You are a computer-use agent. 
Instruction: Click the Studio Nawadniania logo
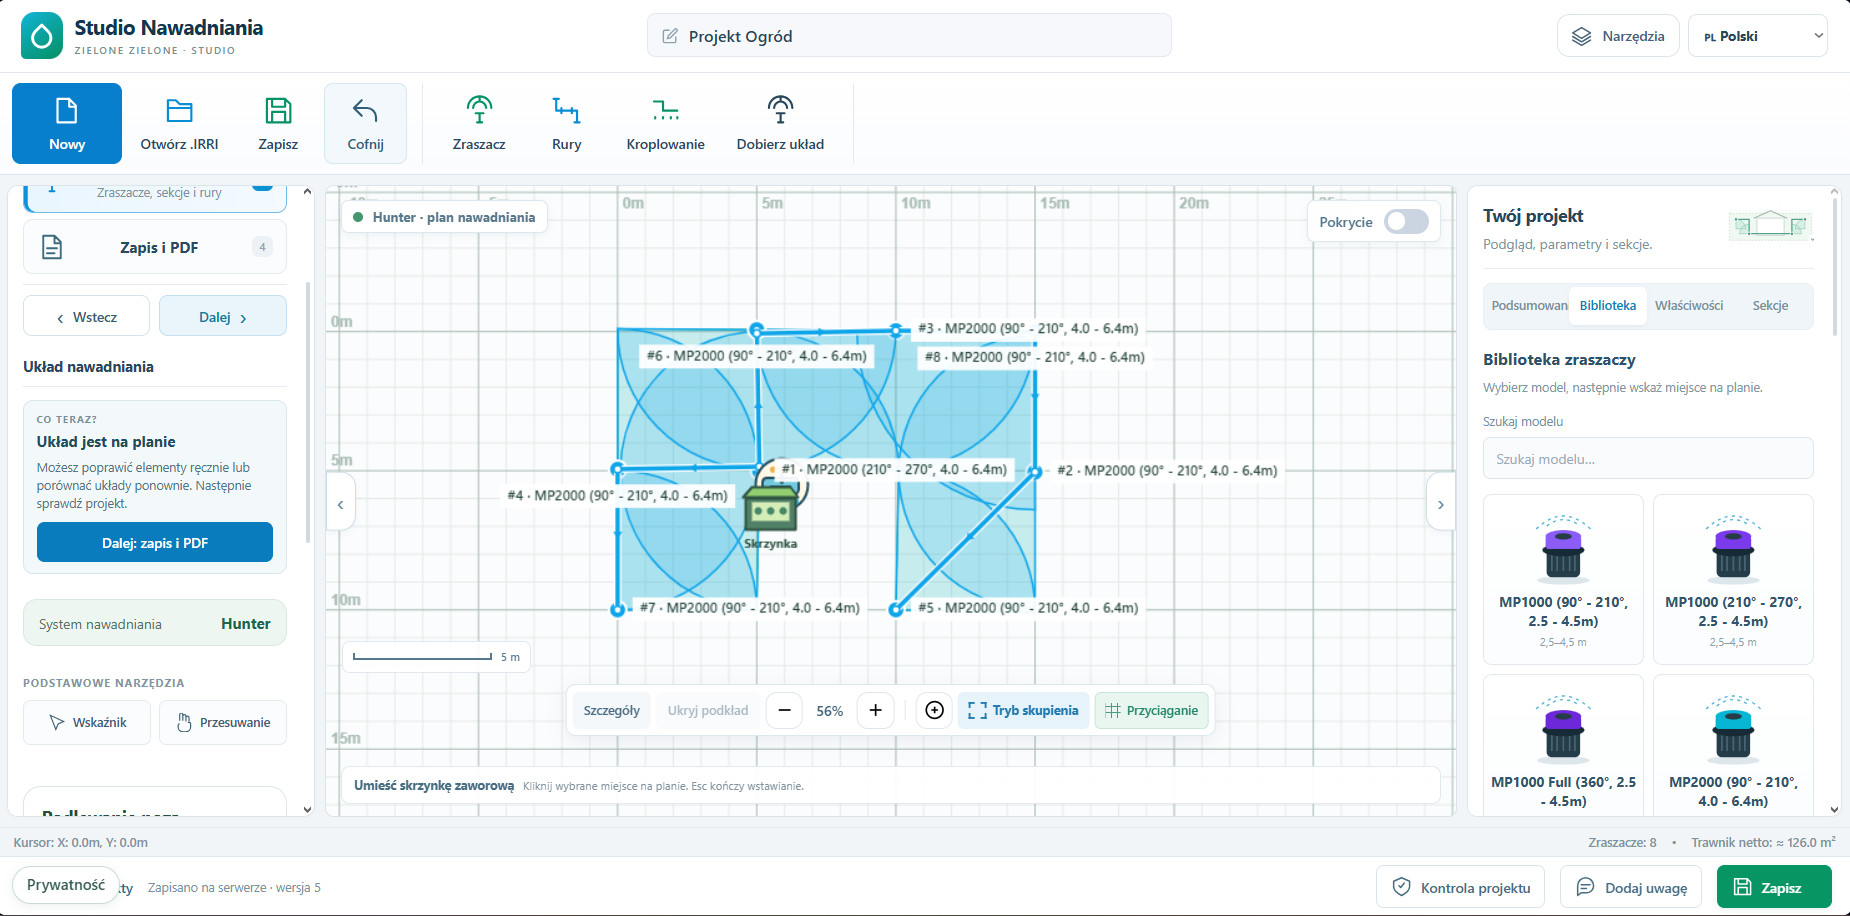point(42,36)
